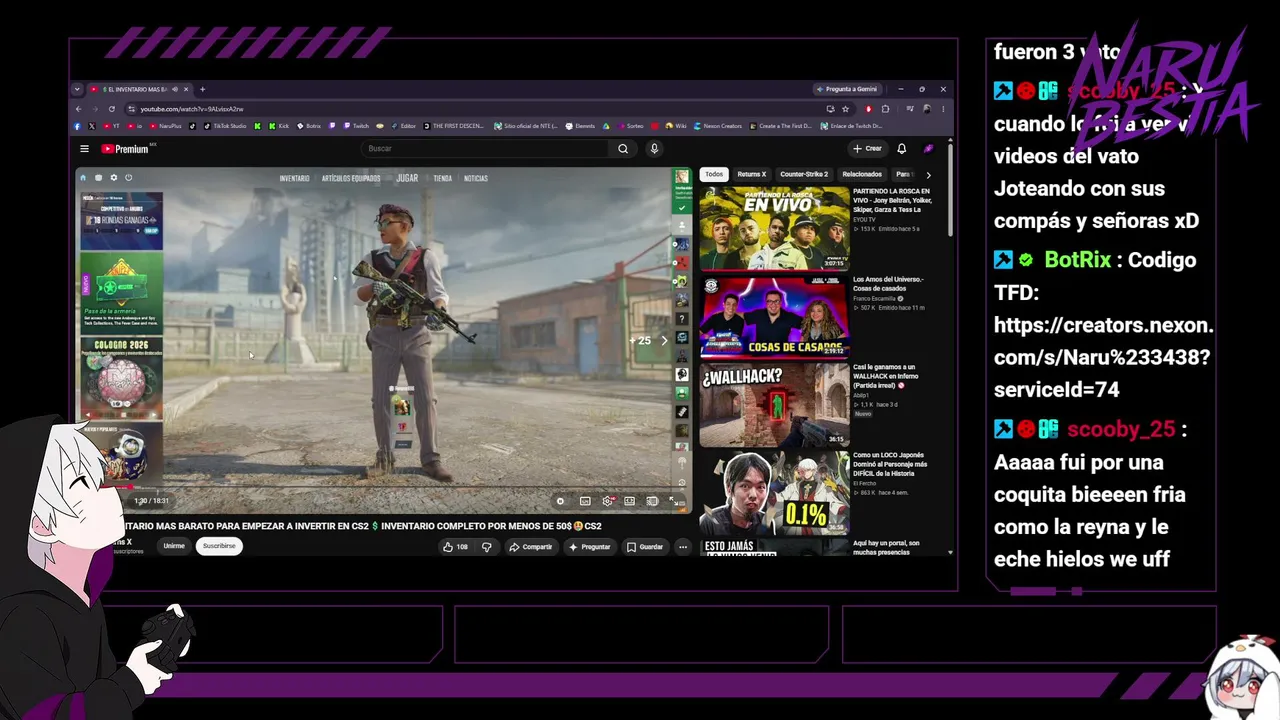
Task: Click the CS2 settings gear in the video
Action: coord(113,178)
